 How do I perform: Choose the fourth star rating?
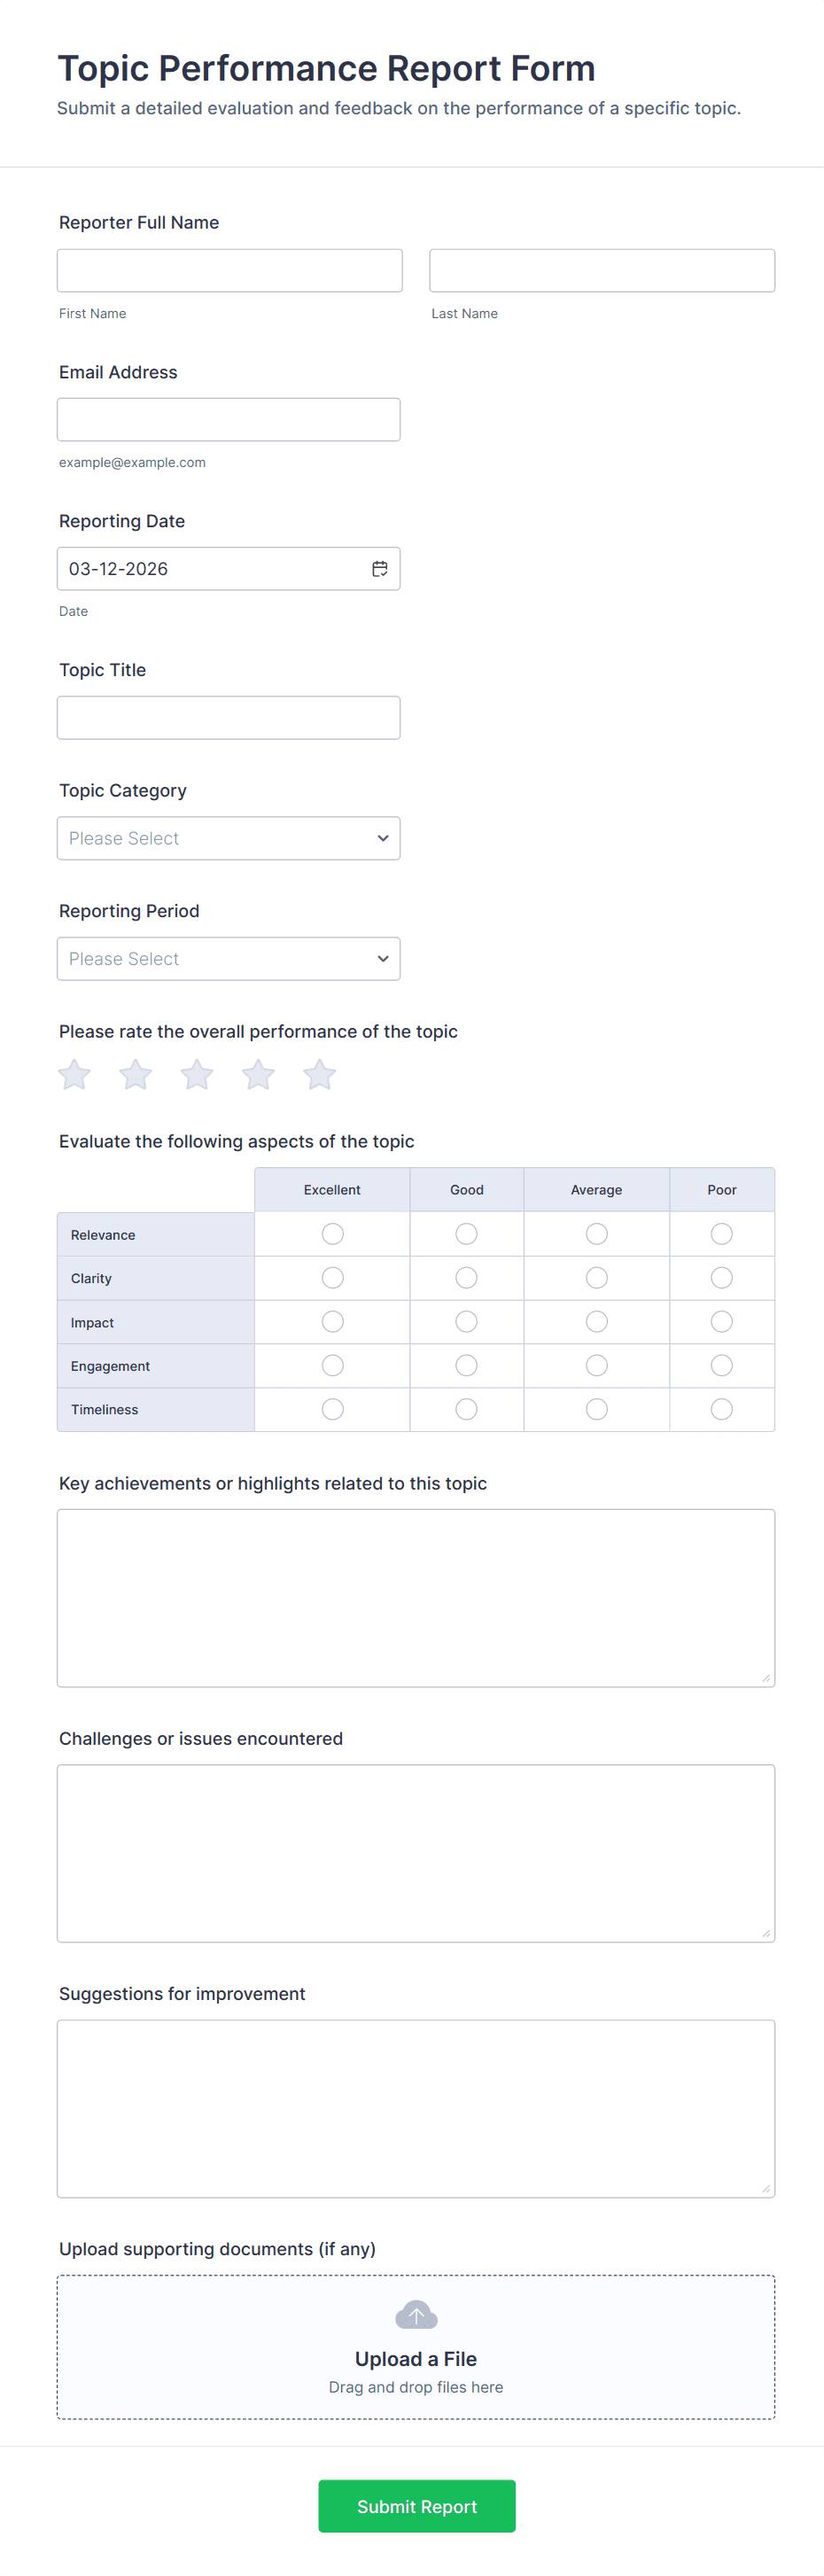click(x=258, y=1075)
